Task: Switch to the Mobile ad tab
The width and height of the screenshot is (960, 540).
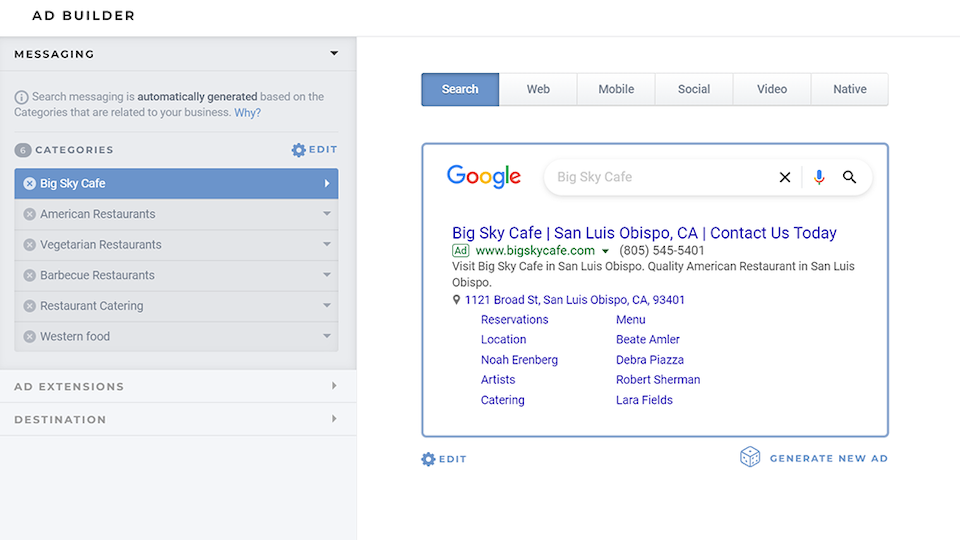Action: (616, 89)
